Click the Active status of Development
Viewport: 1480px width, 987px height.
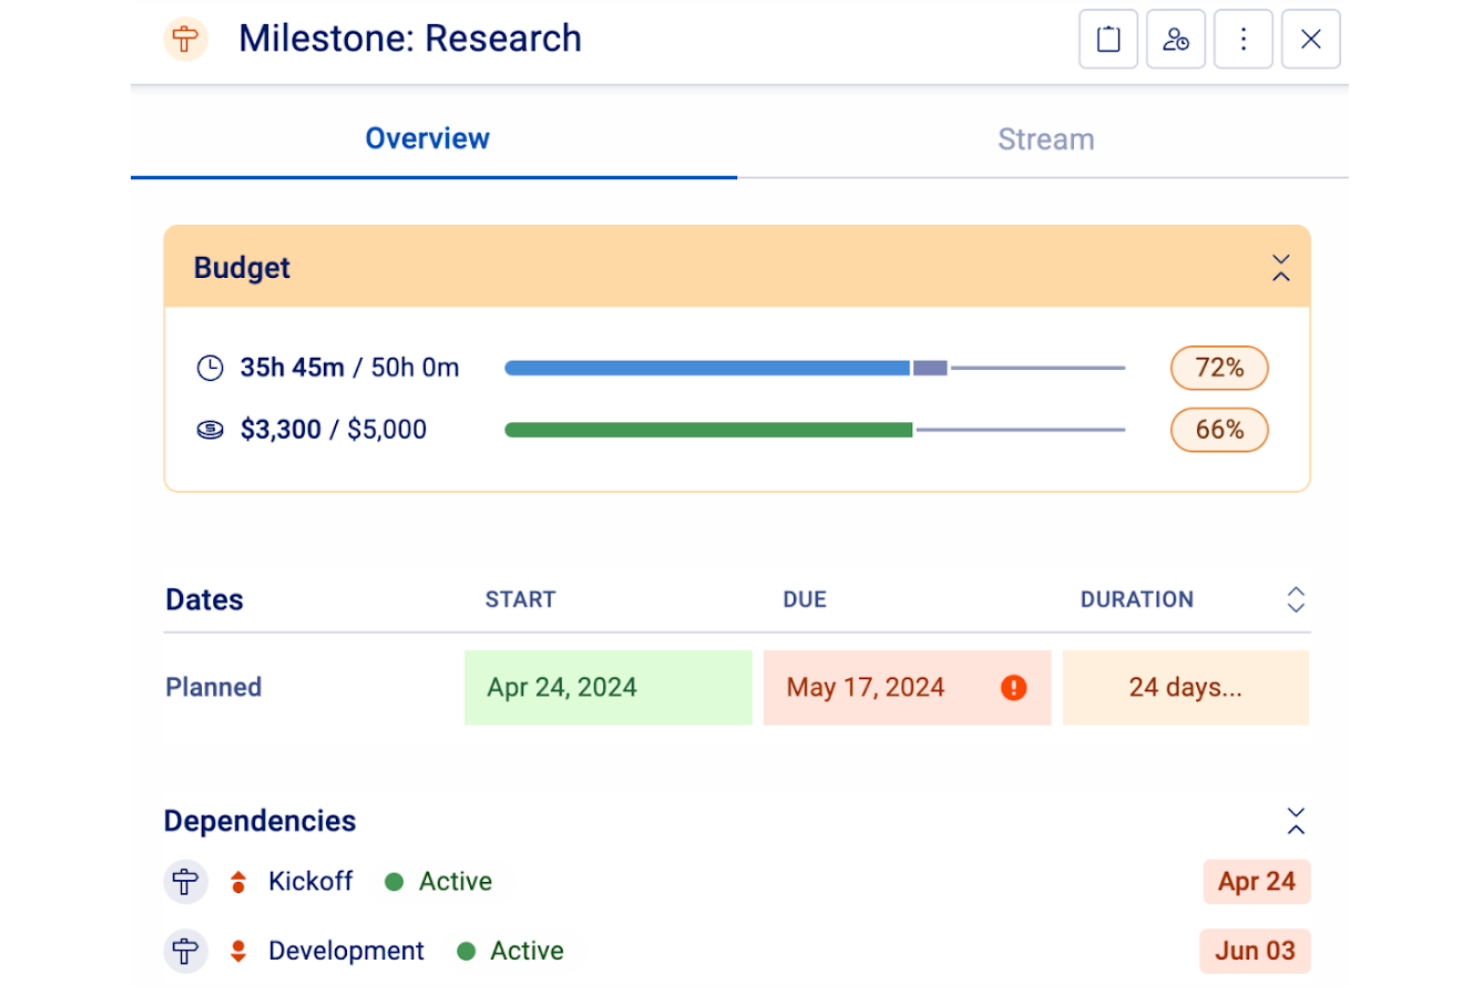[510, 951]
